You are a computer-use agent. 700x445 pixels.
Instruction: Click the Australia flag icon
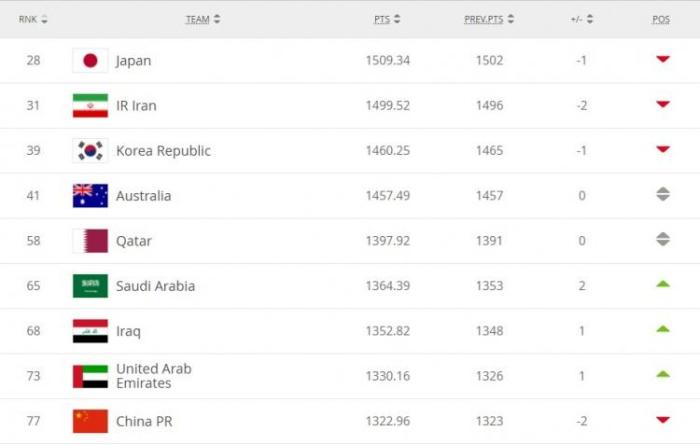90,196
